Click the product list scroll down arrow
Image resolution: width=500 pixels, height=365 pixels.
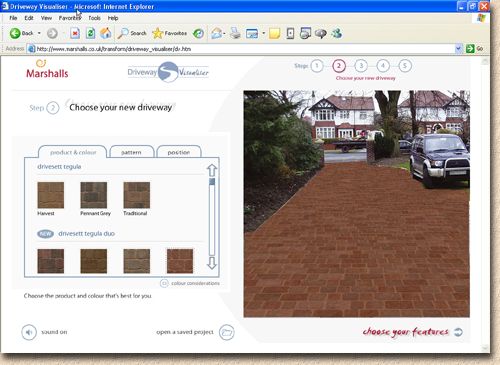pyautogui.click(x=212, y=263)
